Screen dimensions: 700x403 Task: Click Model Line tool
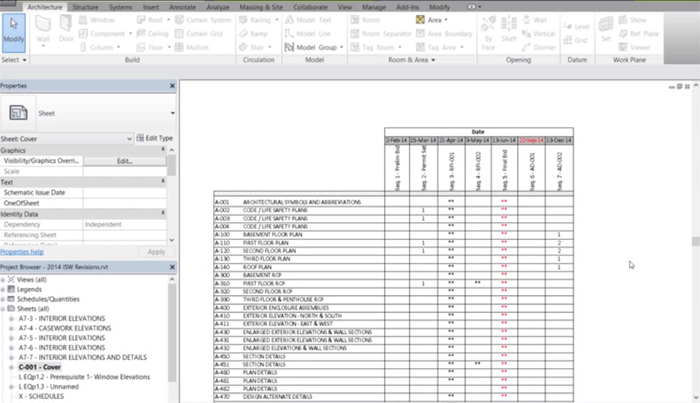click(308, 33)
